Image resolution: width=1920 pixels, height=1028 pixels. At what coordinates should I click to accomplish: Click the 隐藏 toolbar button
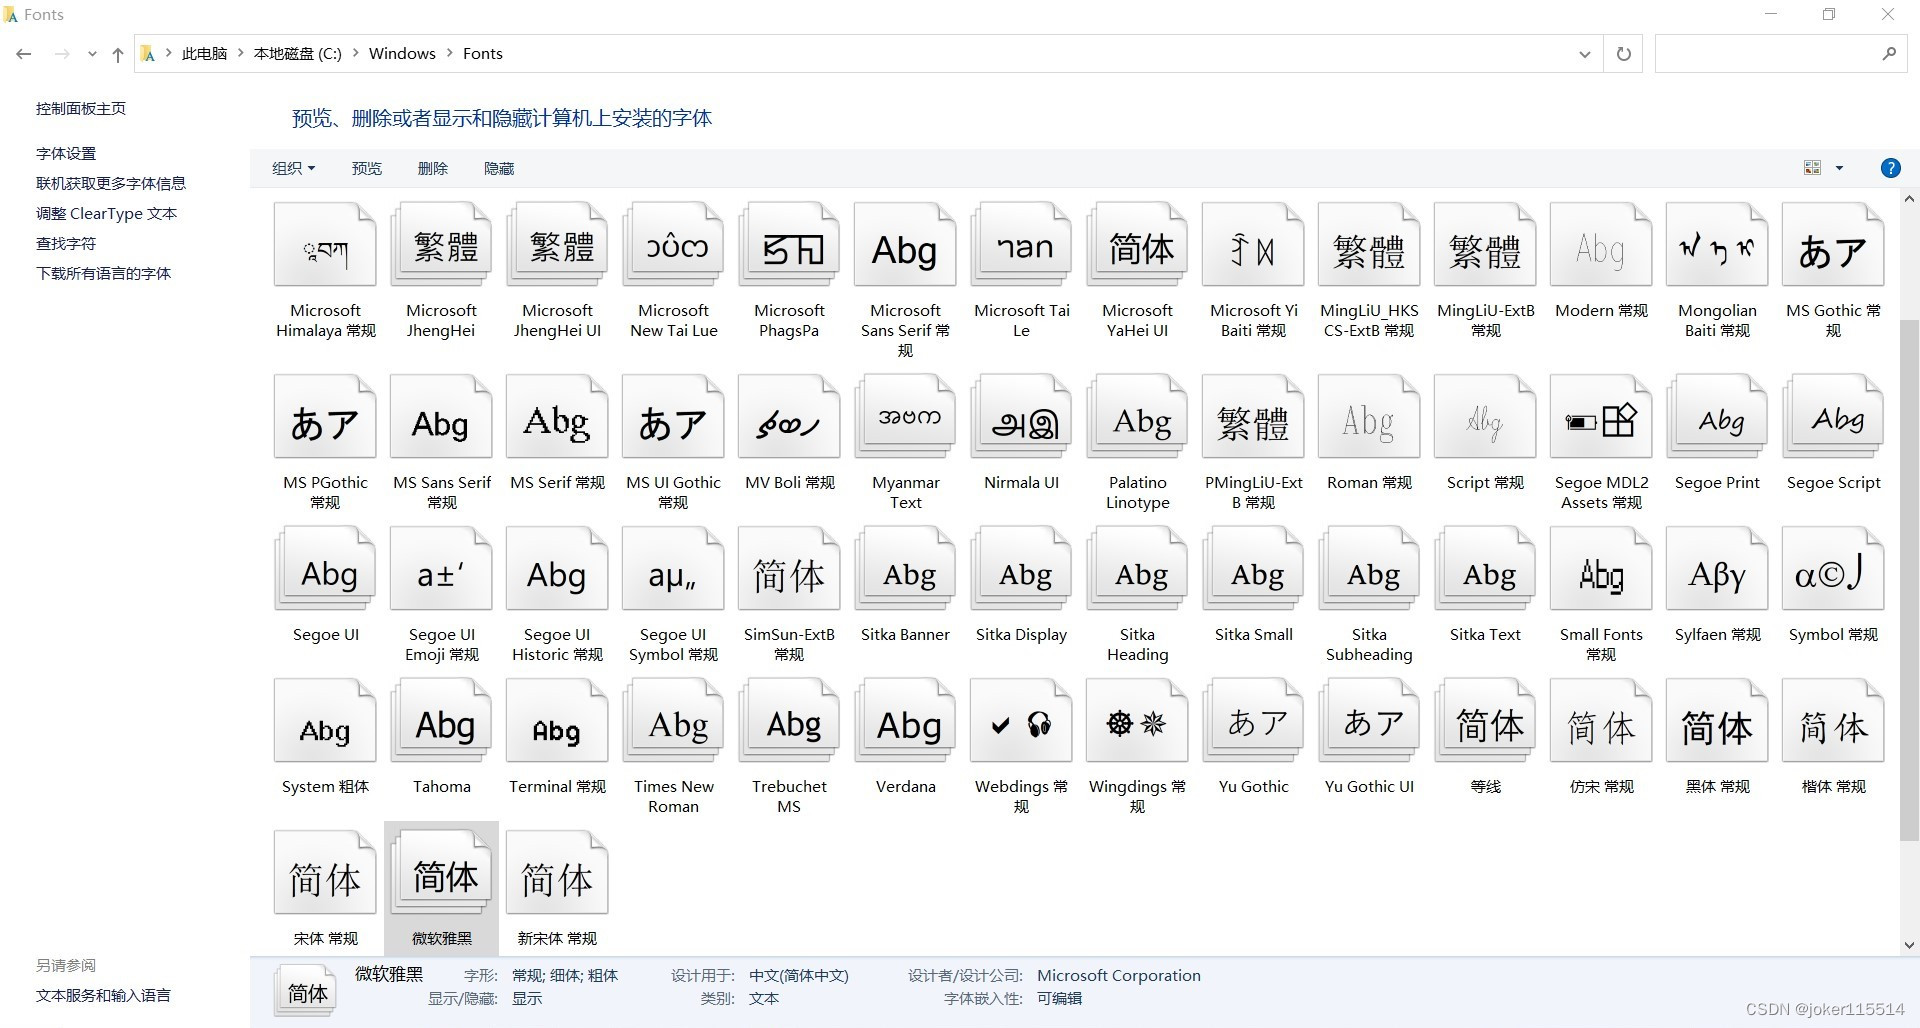pos(498,168)
